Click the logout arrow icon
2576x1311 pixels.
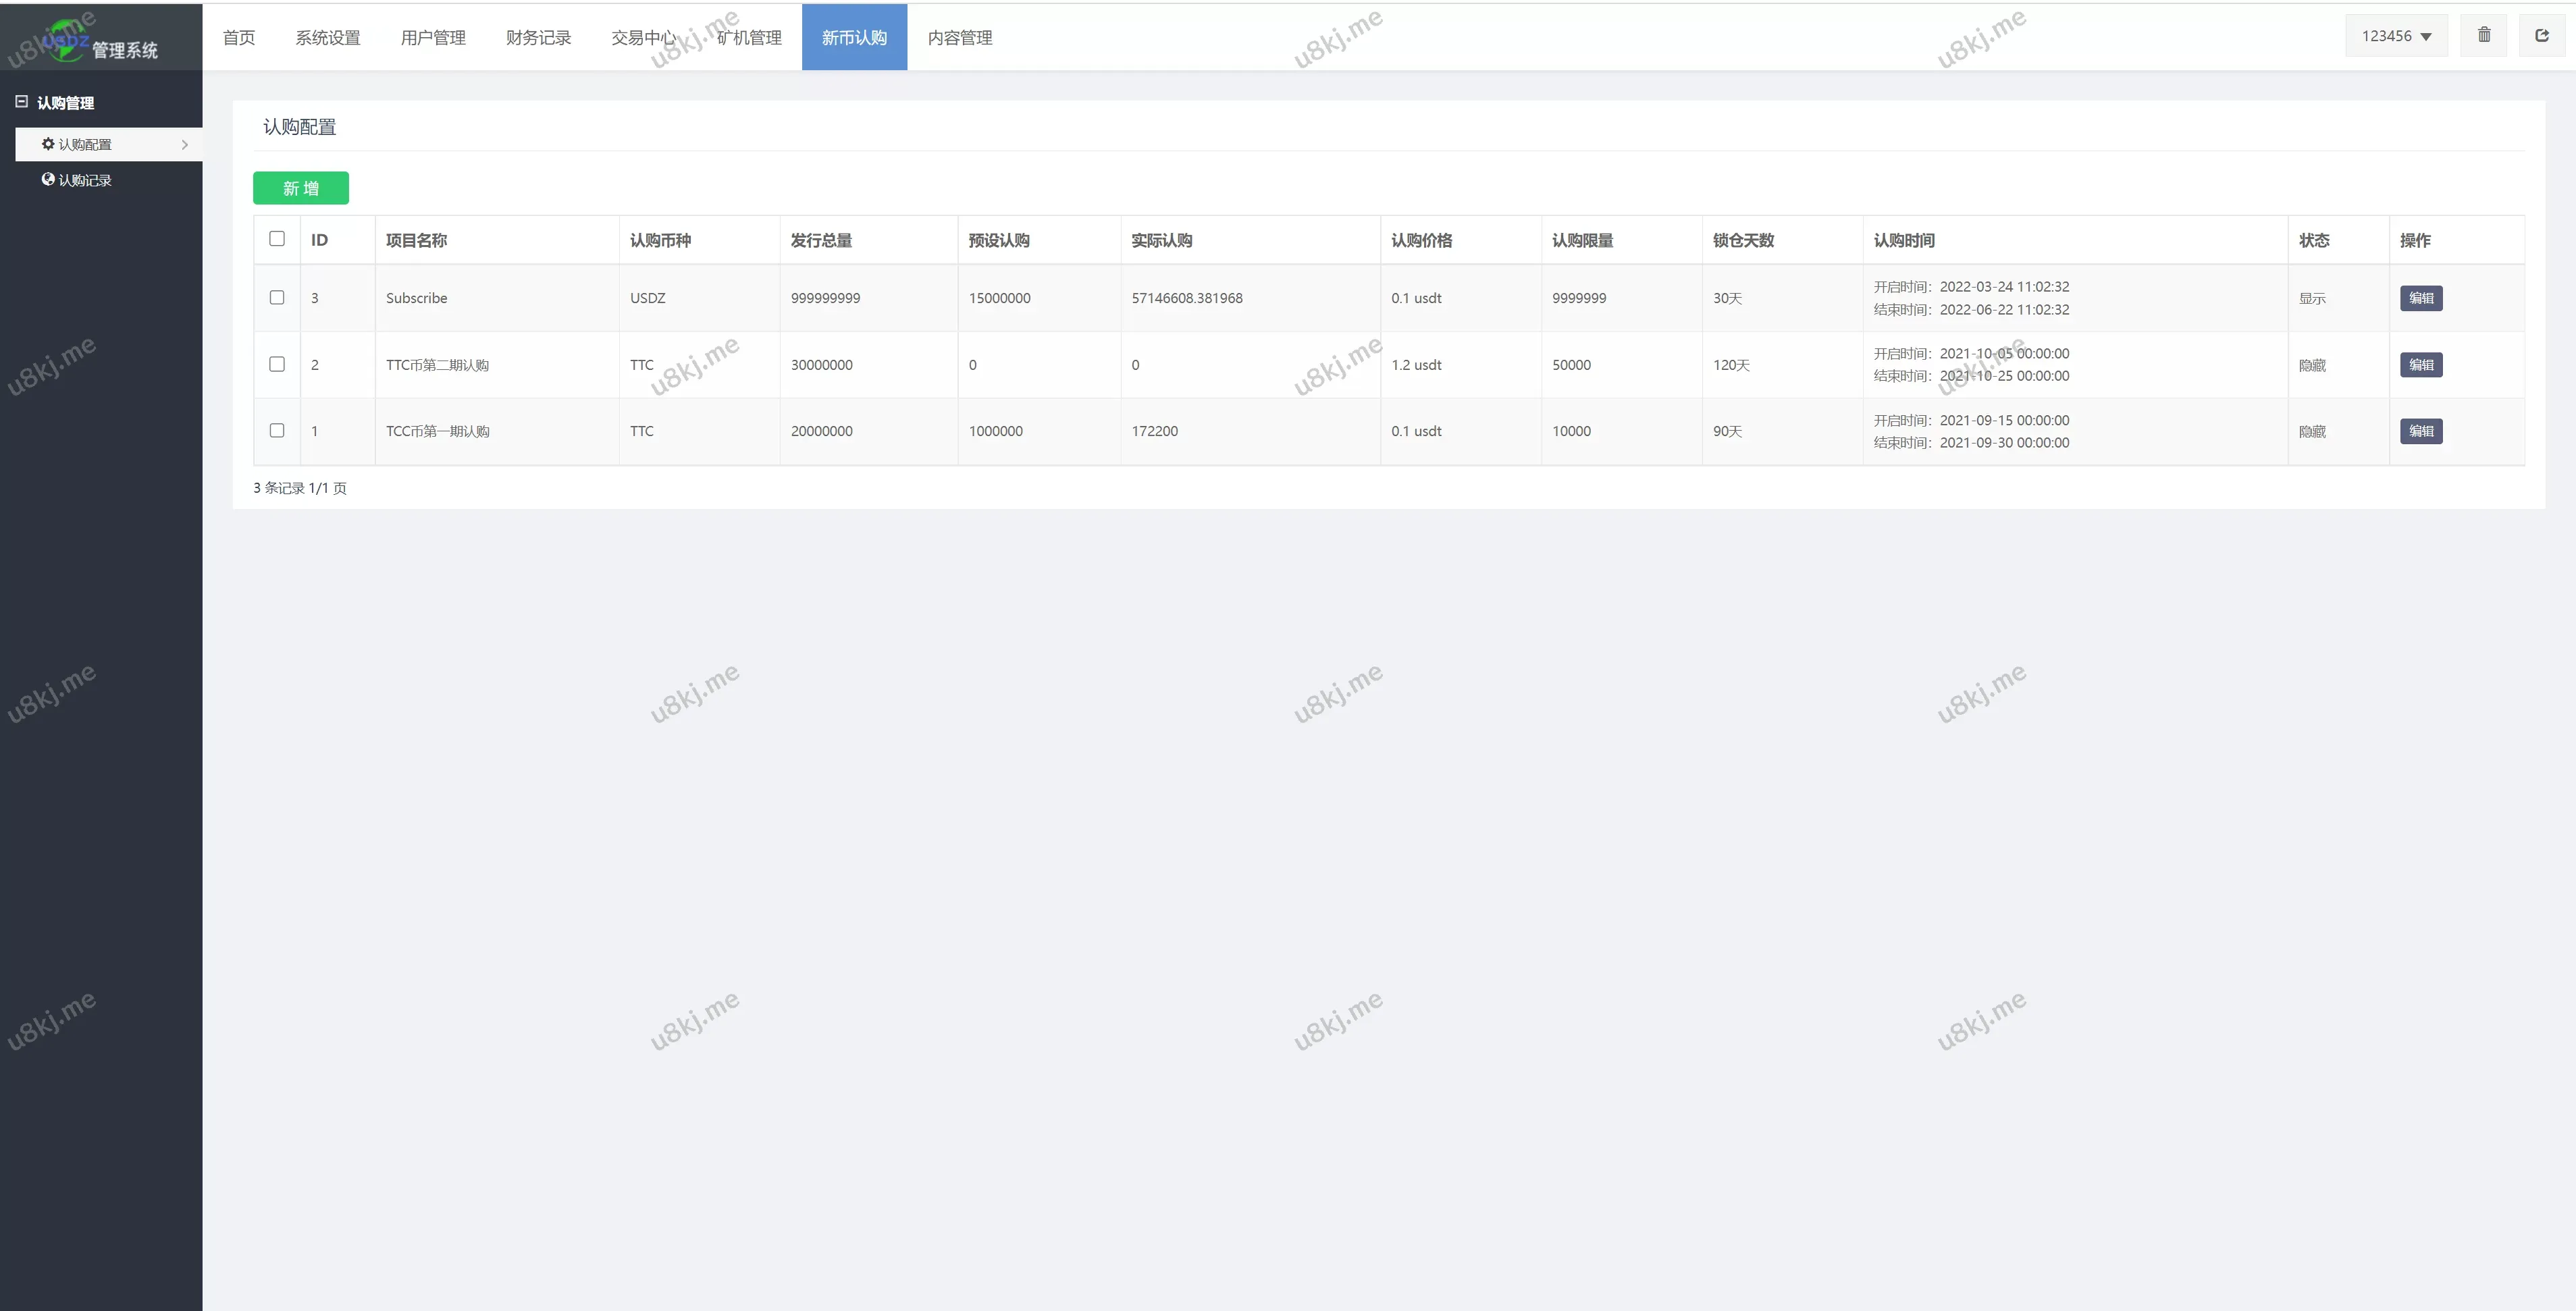click(x=2541, y=36)
